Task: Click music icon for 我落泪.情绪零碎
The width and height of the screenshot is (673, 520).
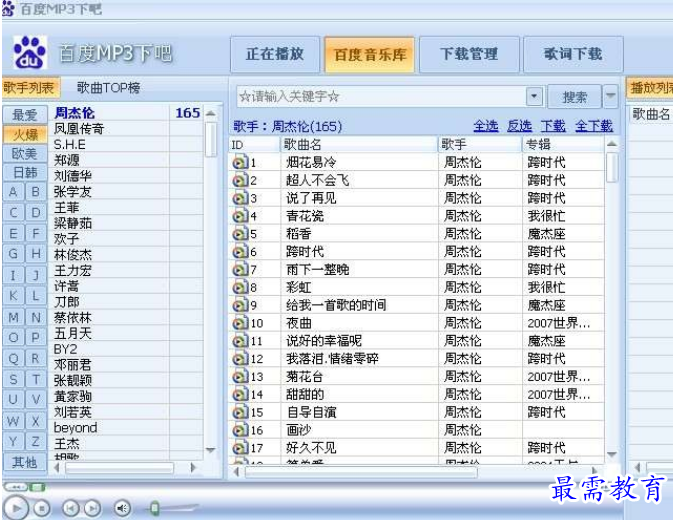Action: coord(240,359)
